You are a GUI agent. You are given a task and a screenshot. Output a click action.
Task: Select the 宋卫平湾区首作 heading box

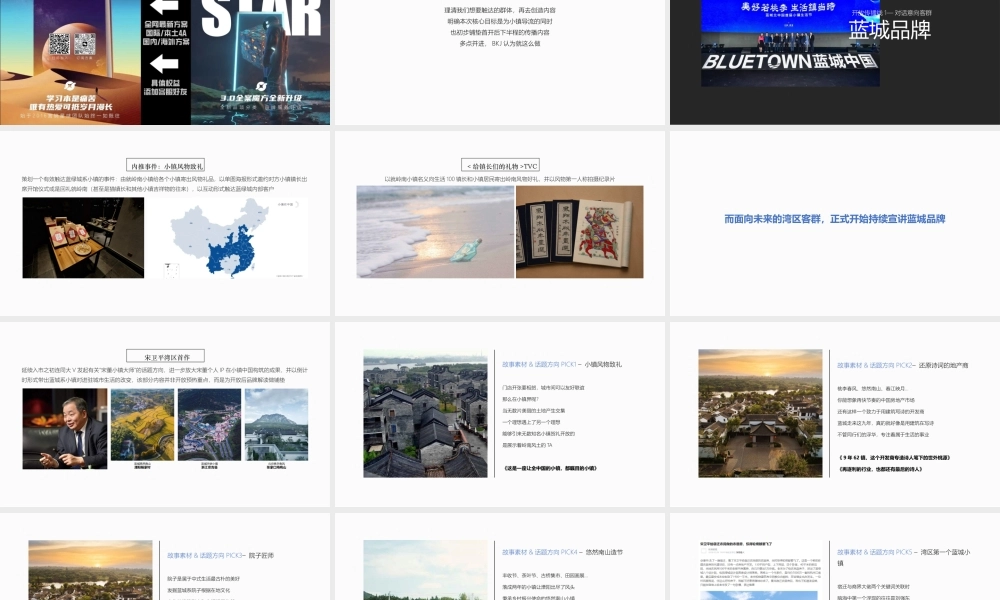coord(166,356)
